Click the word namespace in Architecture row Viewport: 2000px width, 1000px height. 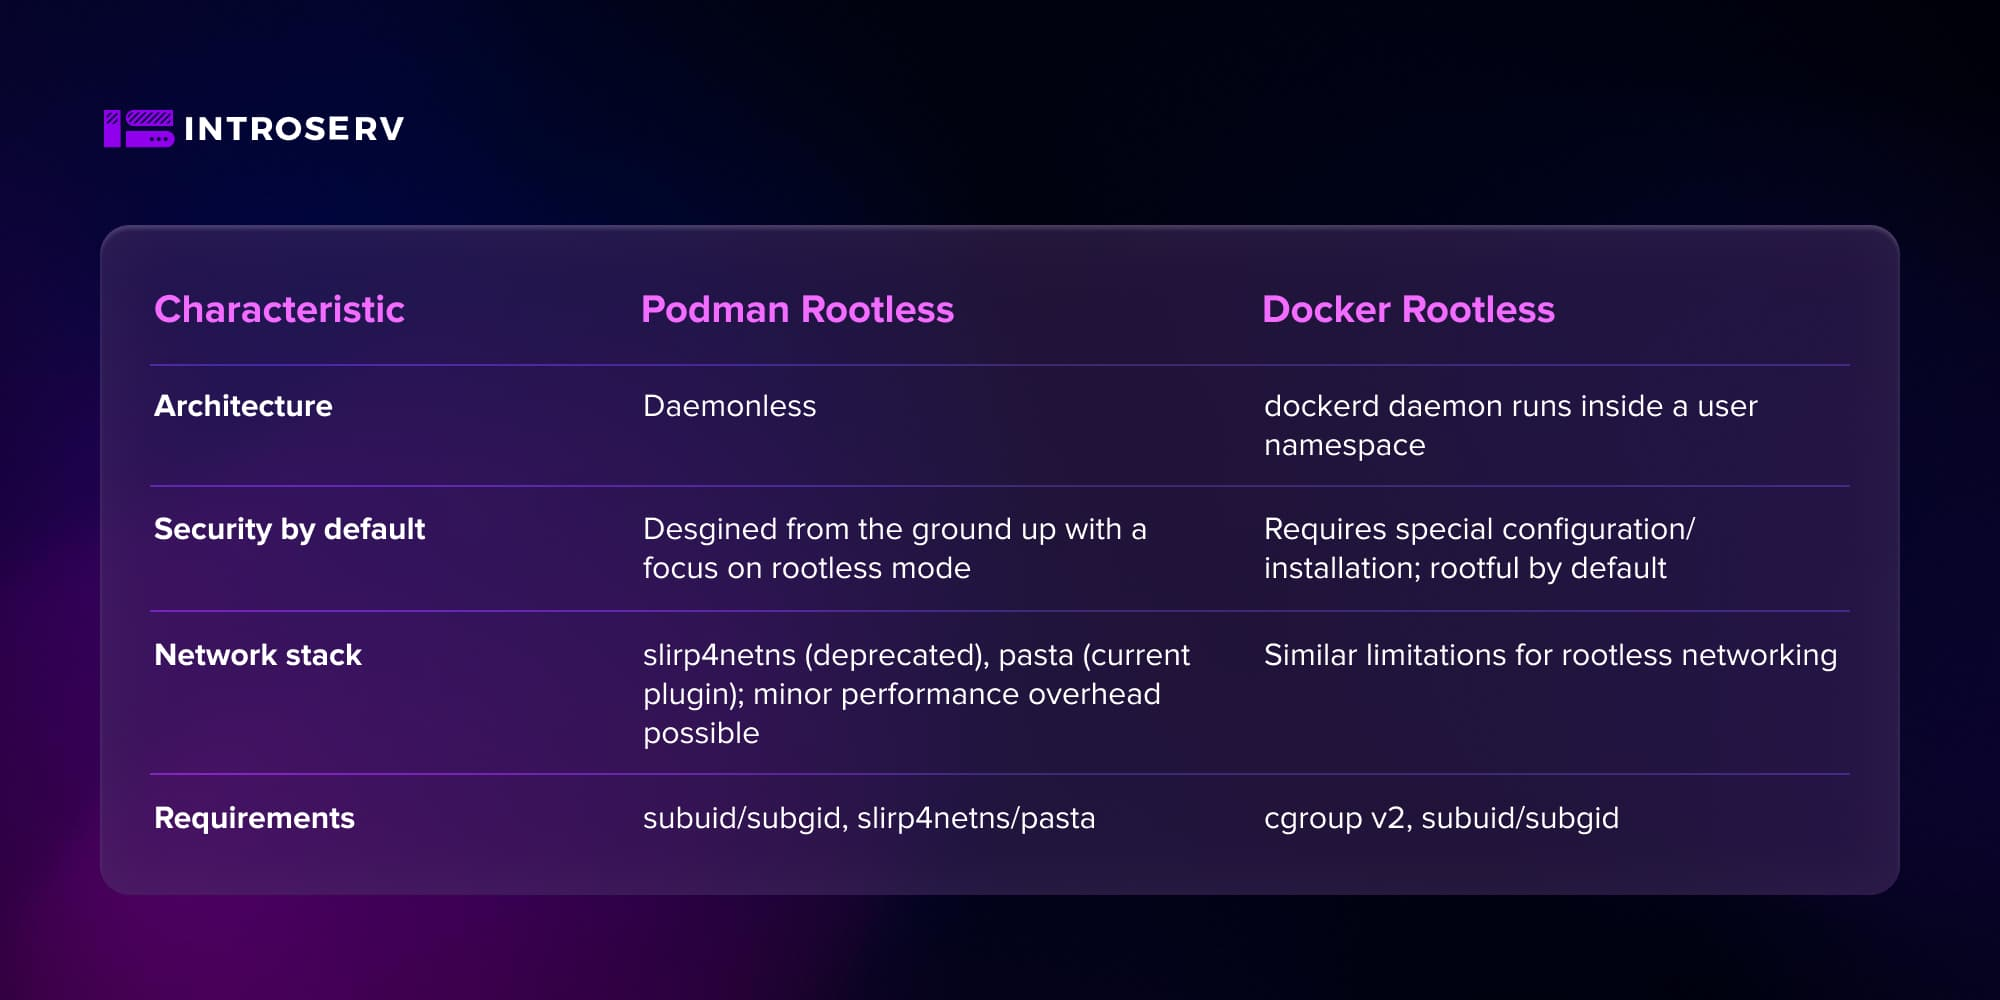(x=1344, y=445)
